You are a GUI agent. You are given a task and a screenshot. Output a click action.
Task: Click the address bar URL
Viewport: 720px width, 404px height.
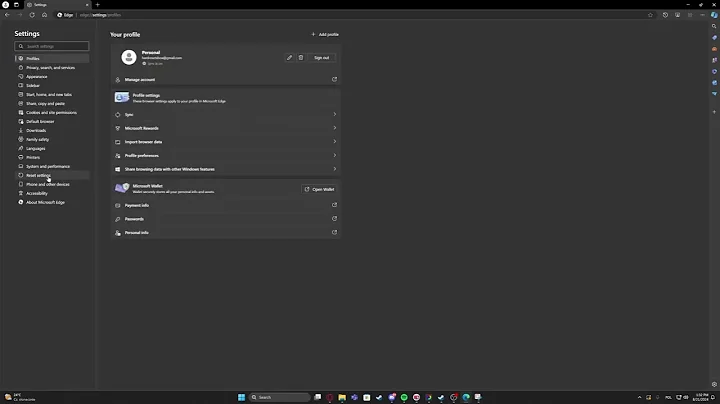point(100,15)
